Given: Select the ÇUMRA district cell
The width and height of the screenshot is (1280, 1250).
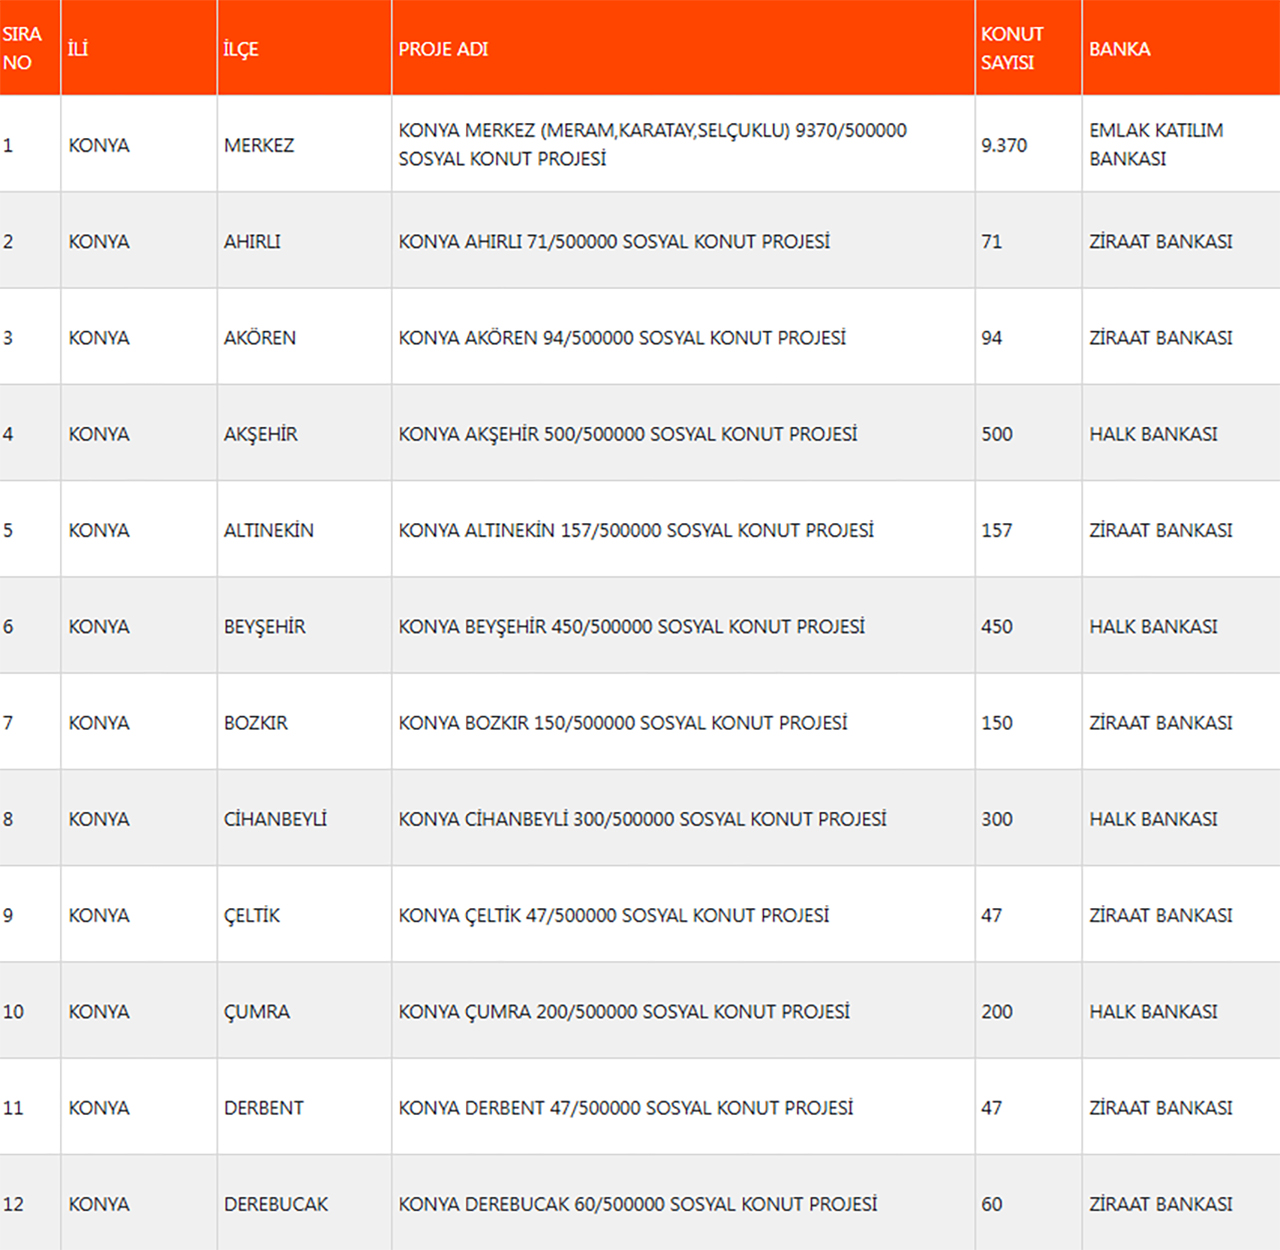Looking at the screenshot, I should pos(256,1012).
